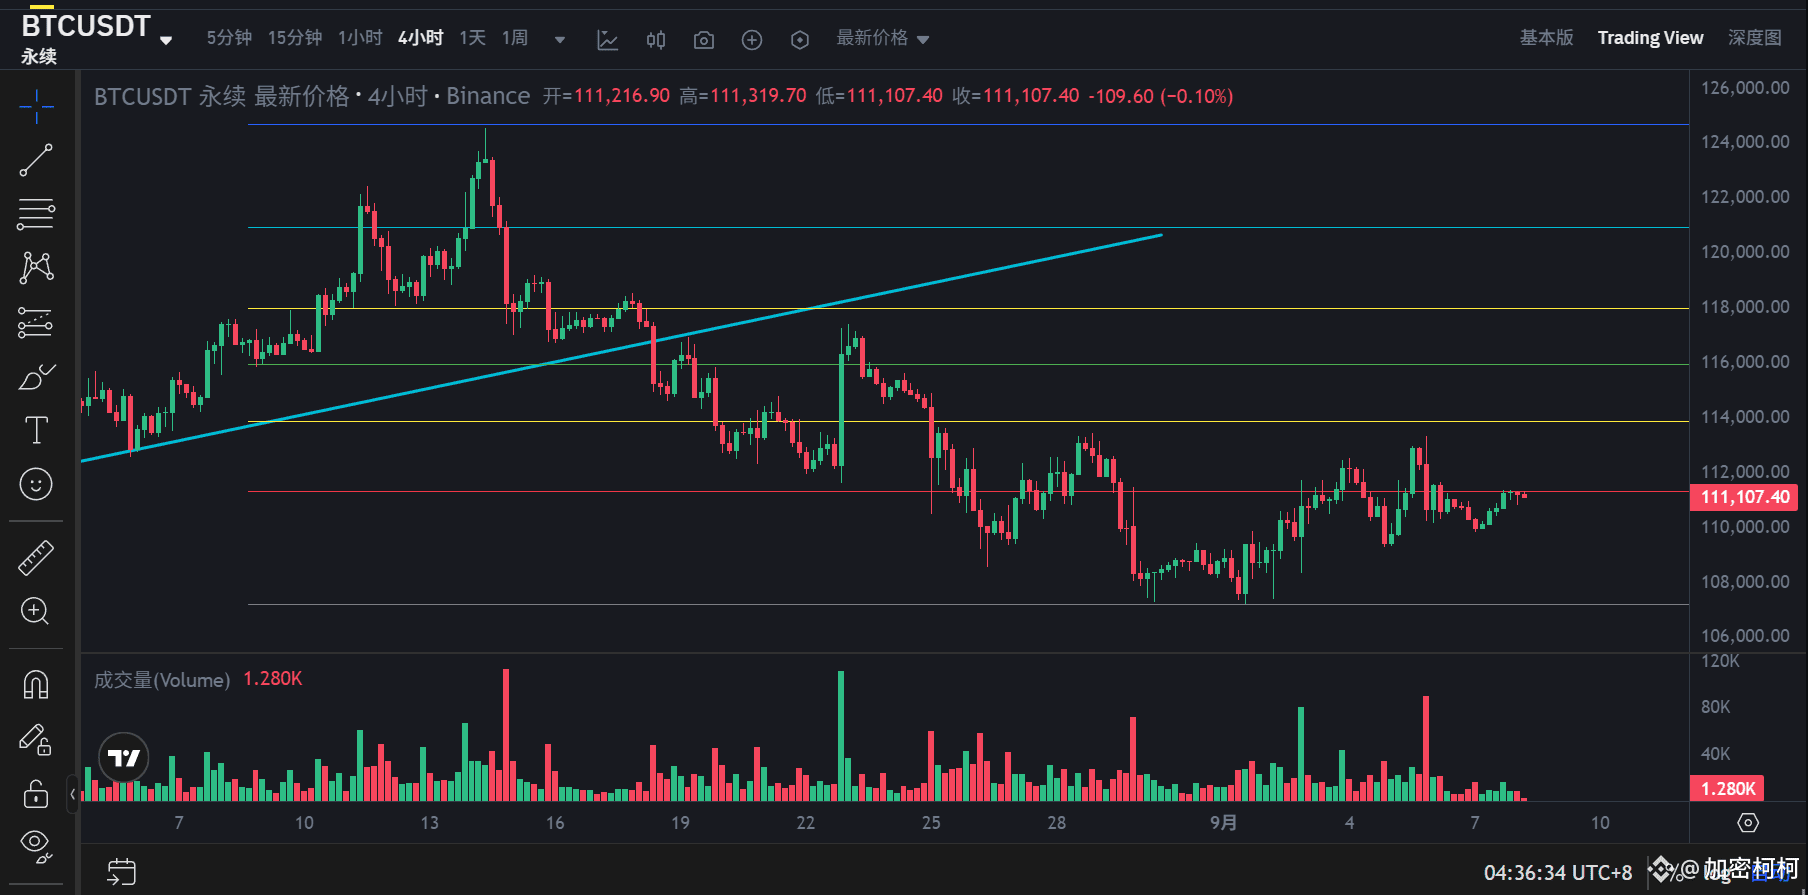This screenshot has width=1808, height=895.
Task: Click the 开=111,216.90 open value
Action: pos(606,96)
